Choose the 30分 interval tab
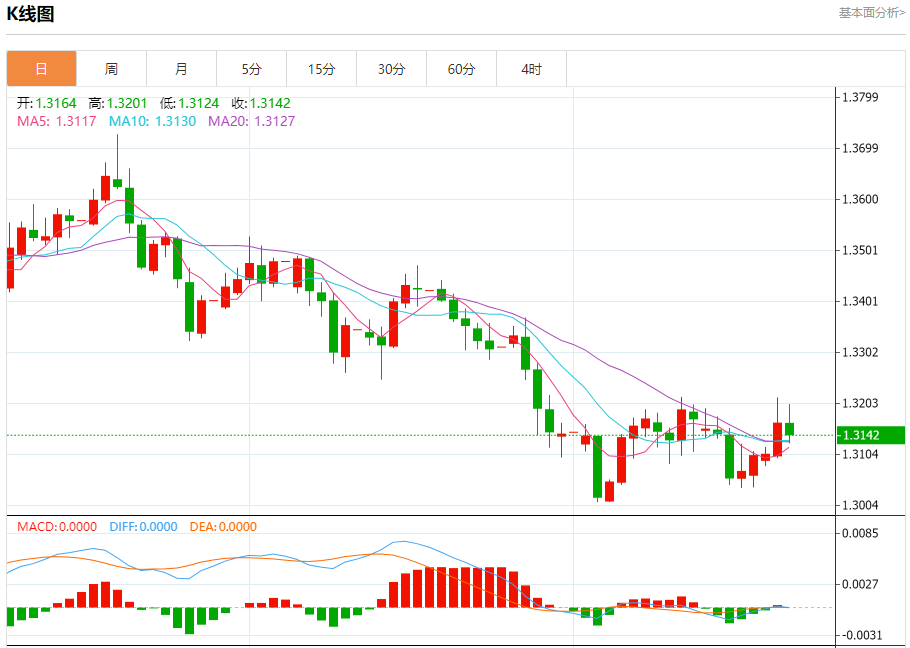 pyautogui.click(x=391, y=69)
